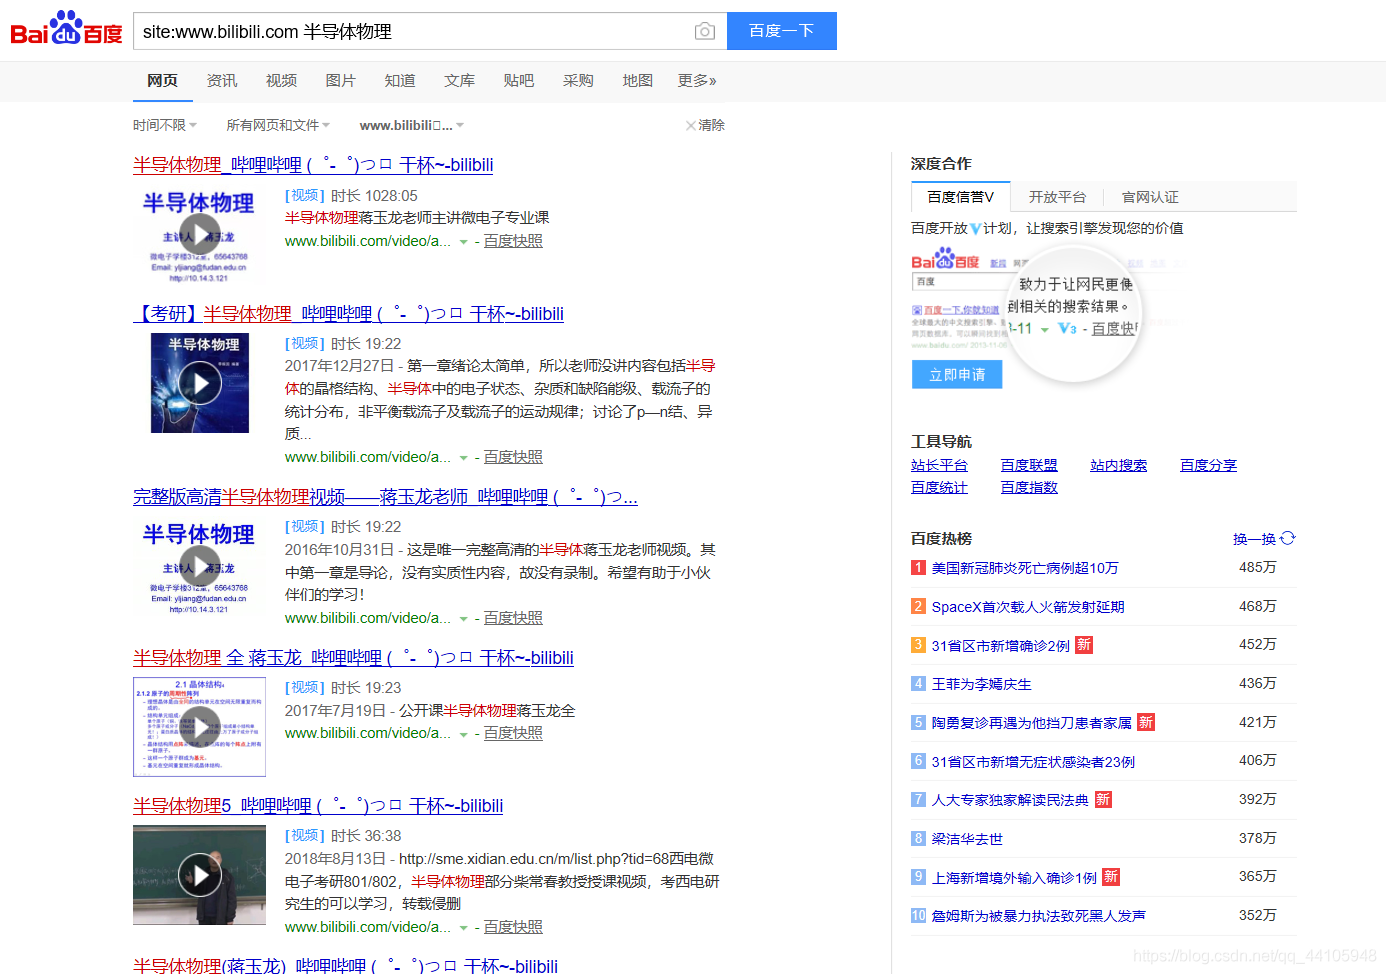This screenshot has width=1386, height=974.
Task: Play the 半导体物理5 classroom video thumbnail
Action: pos(200,875)
